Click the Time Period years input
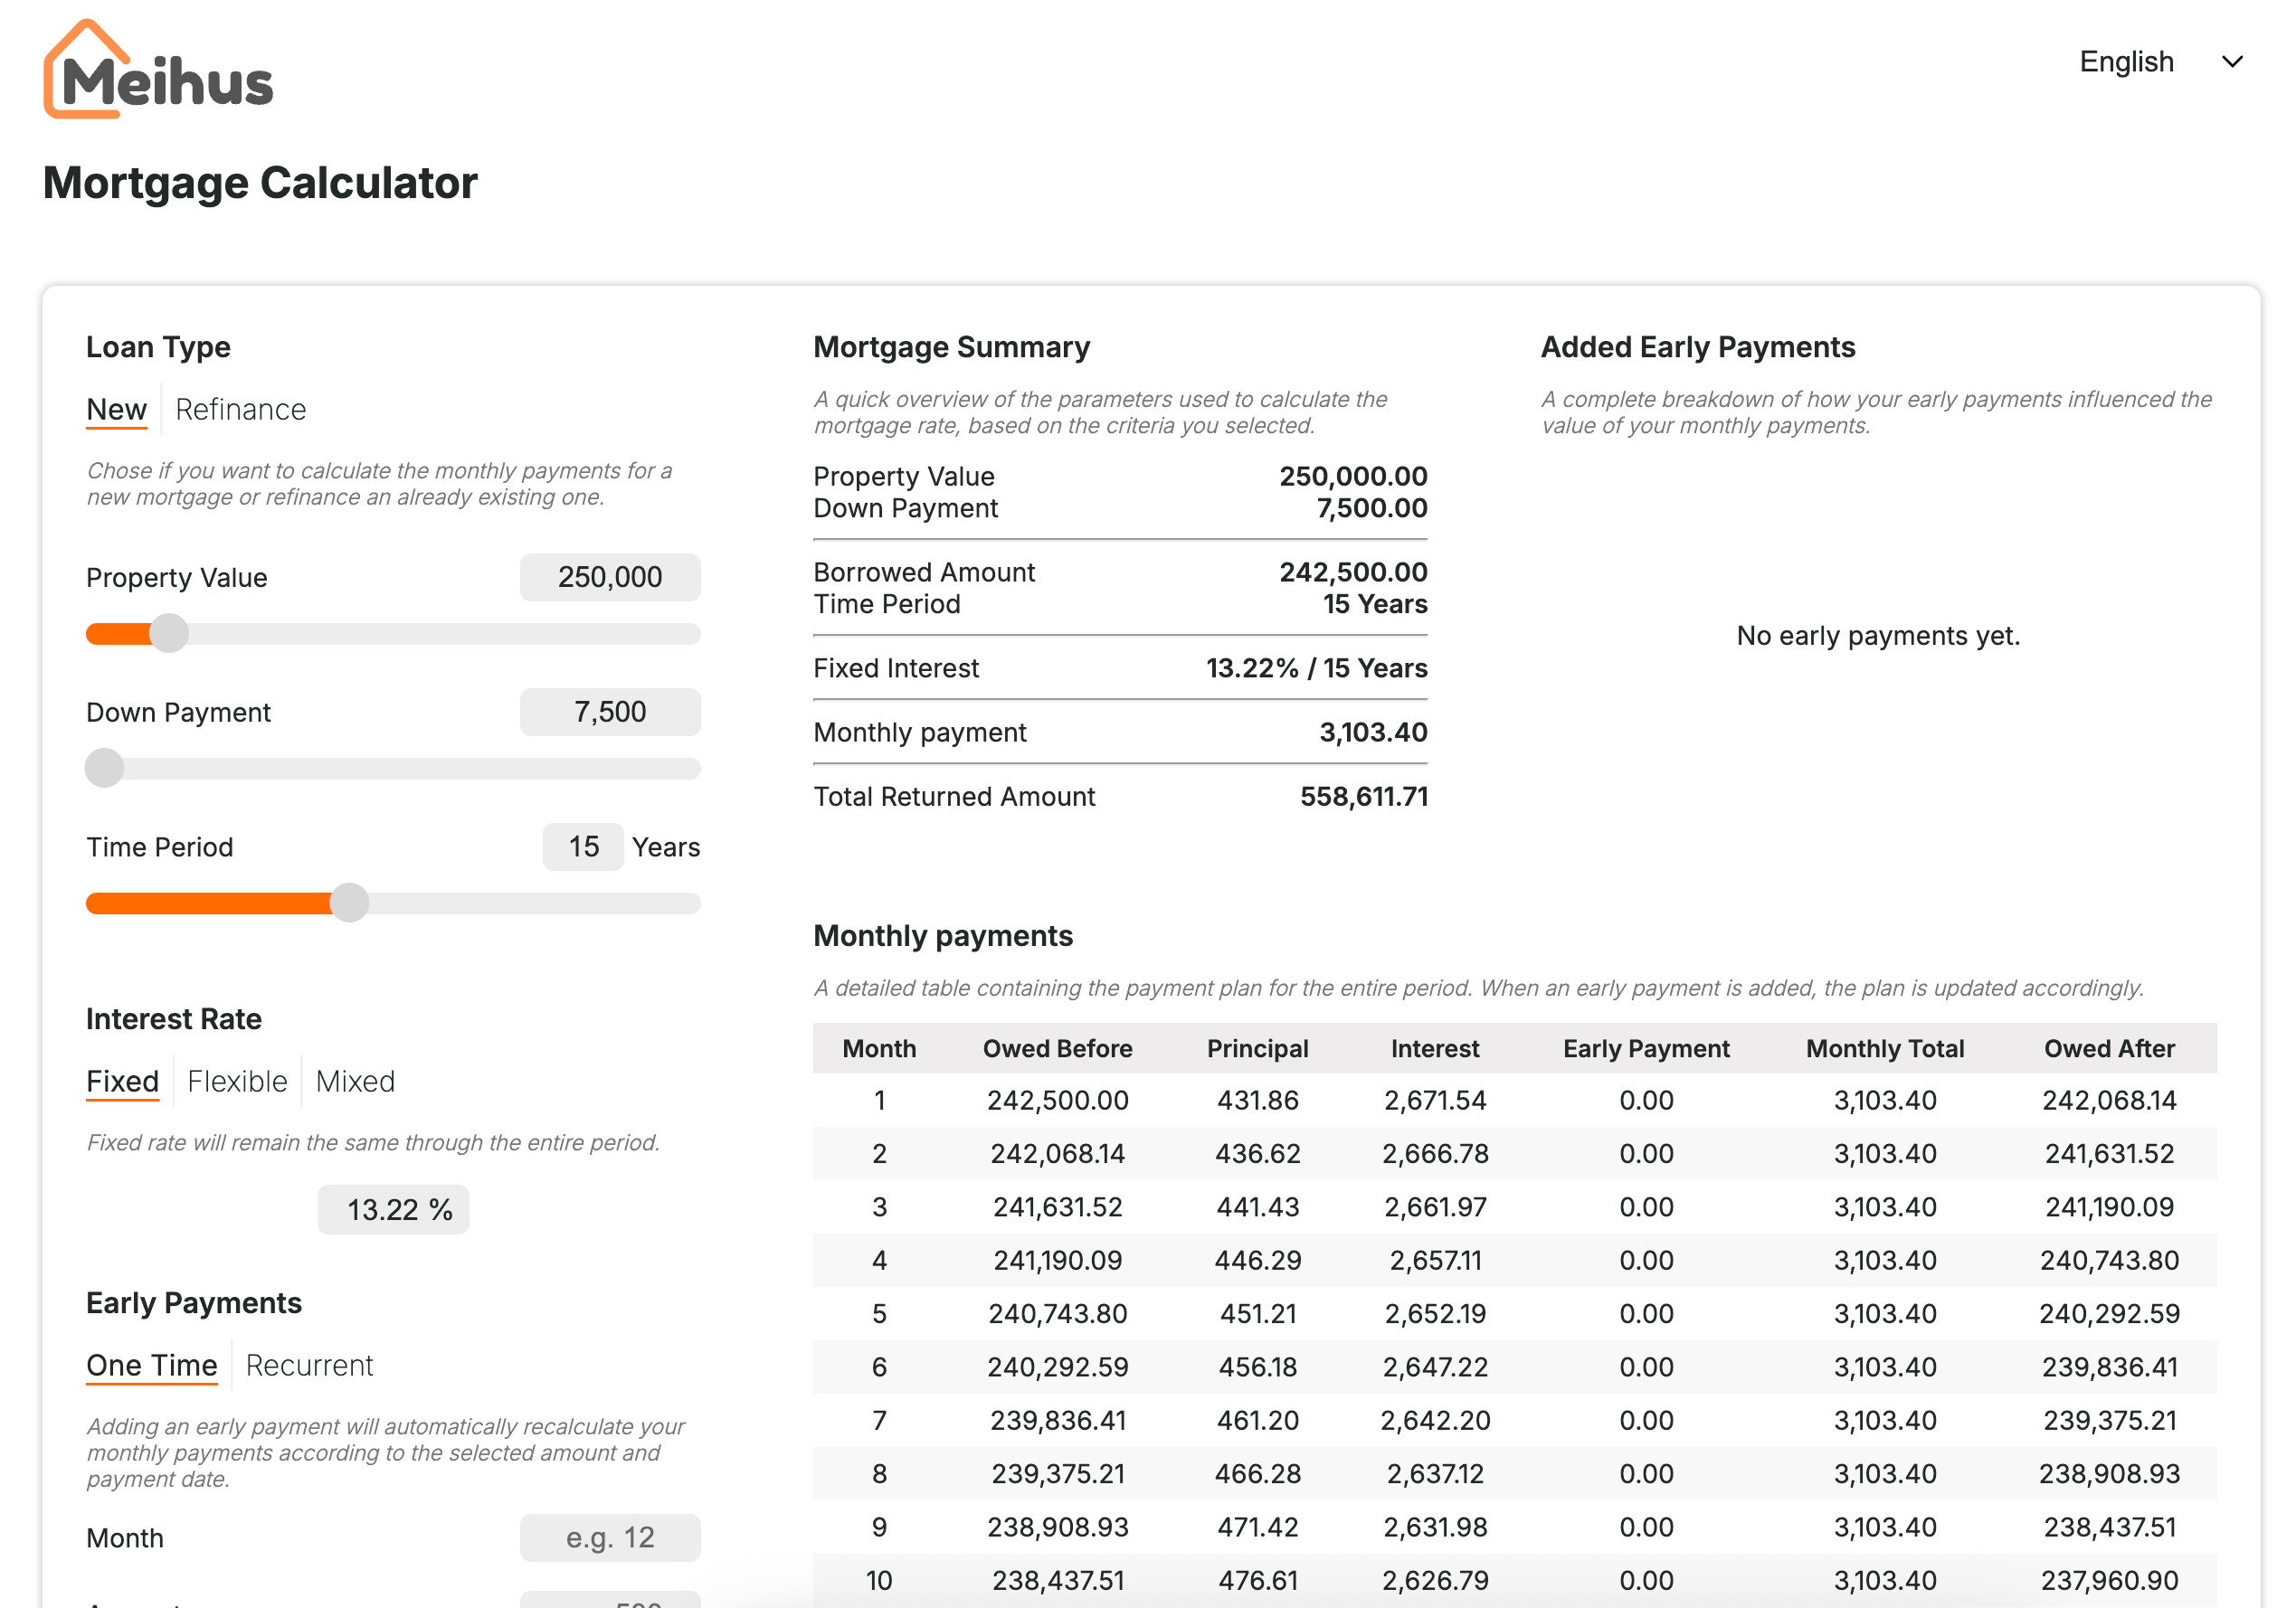The image size is (2296, 1608). pyautogui.click(x=583, y=847)
